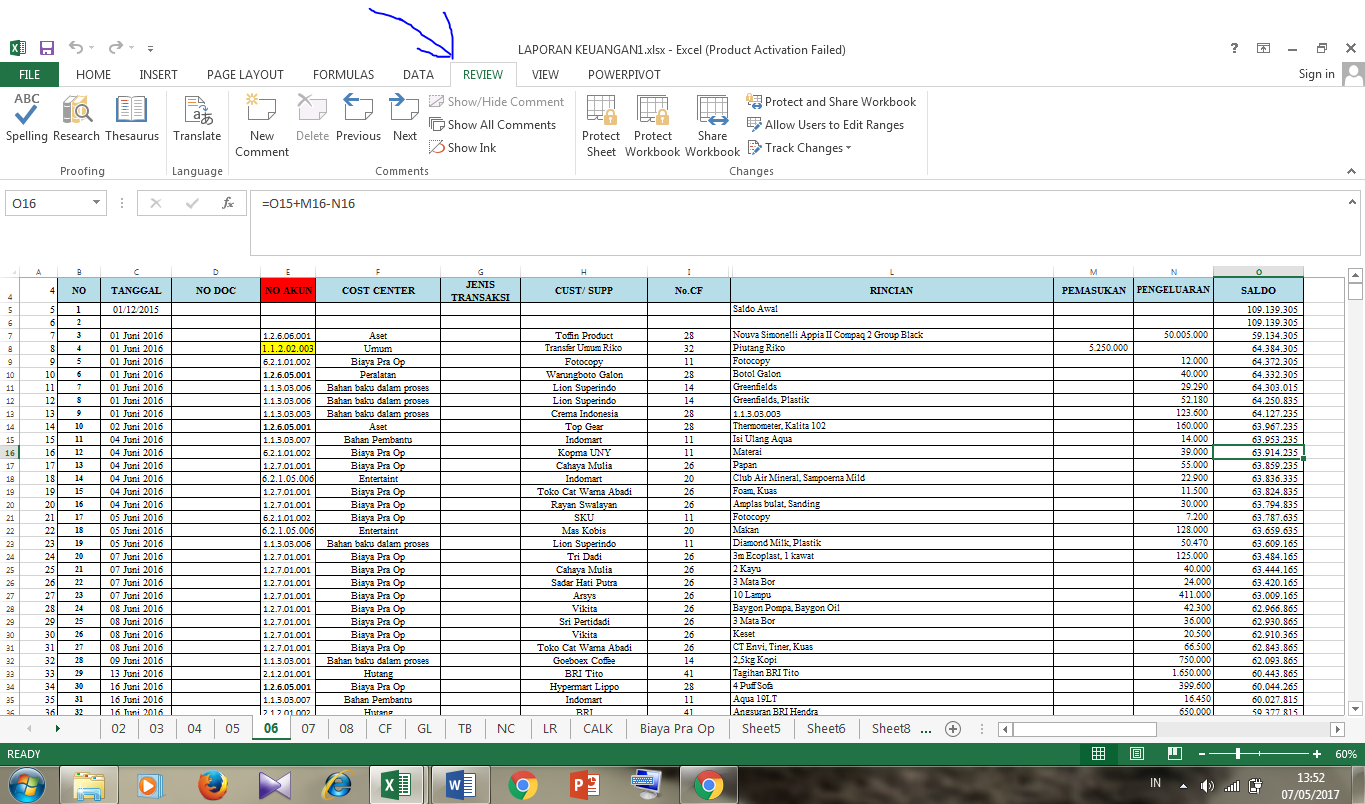
Task: Click the horizontal scrollbar right arrow
Action: (1337, 729)
